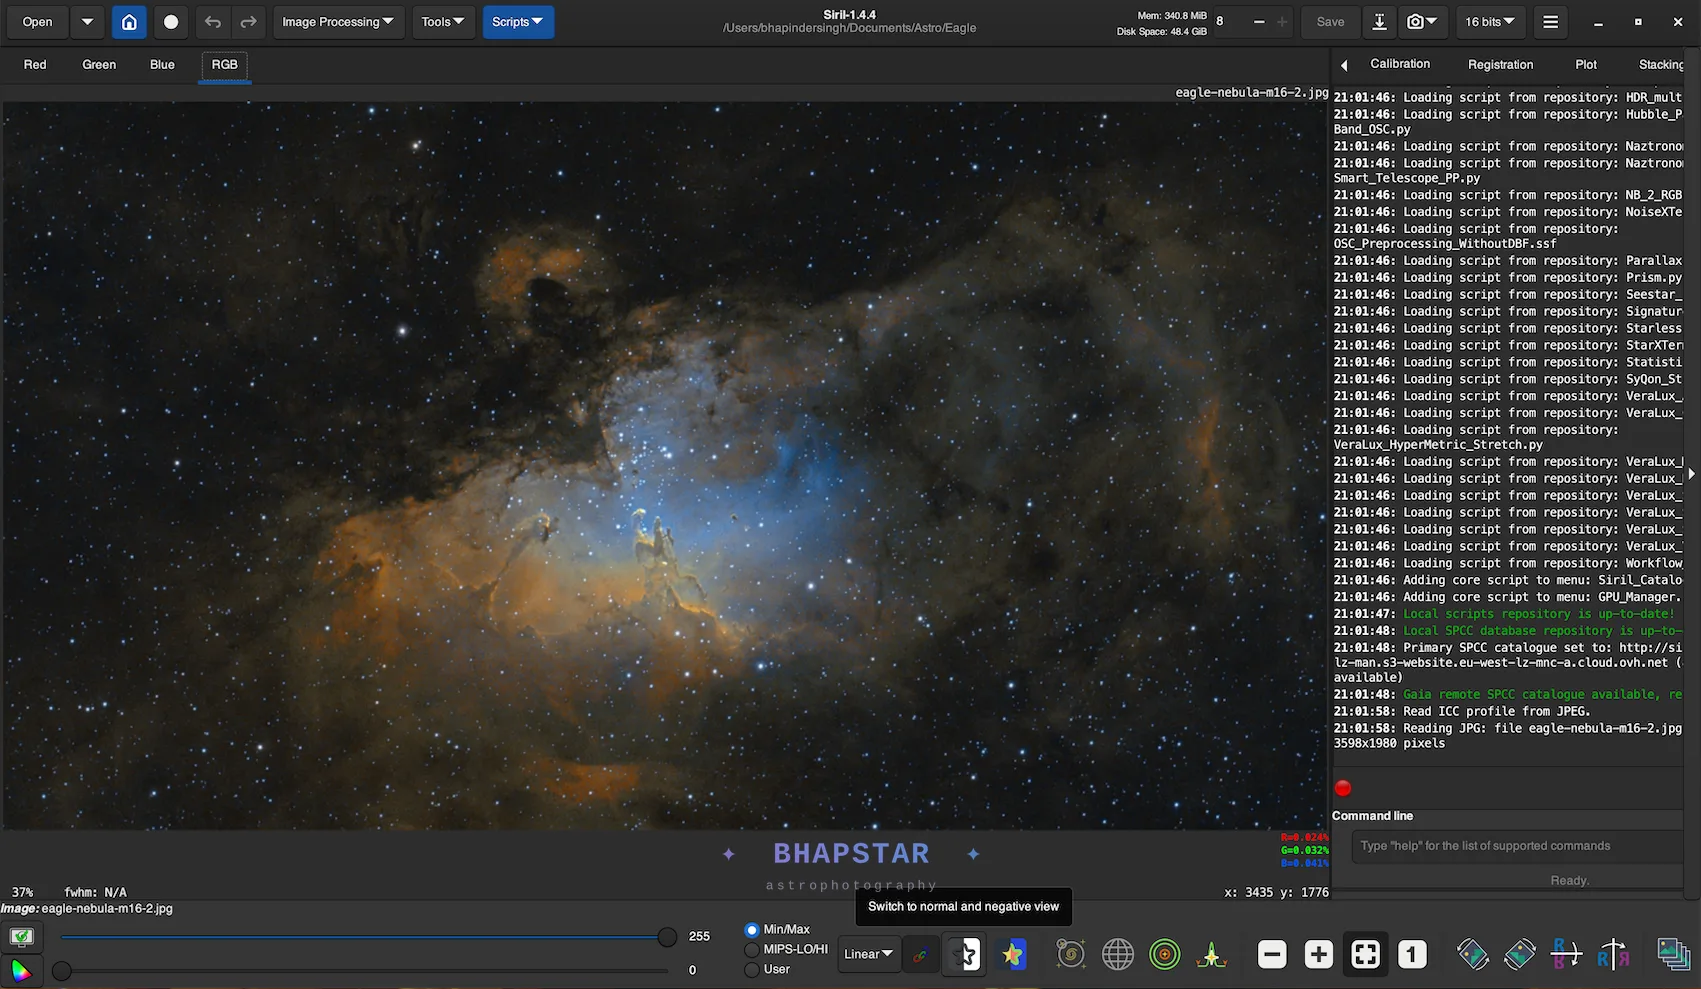
Task: Open the Linear display mode dropdown
Action: coord(868,955)
